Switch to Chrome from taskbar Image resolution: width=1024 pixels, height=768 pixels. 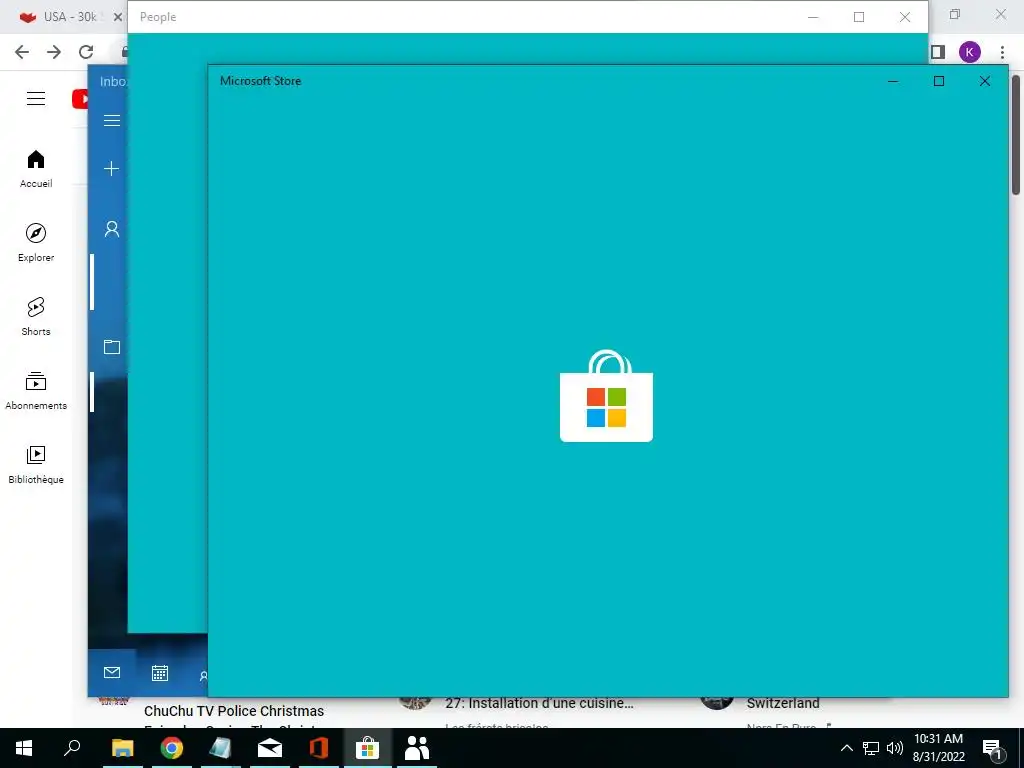tap(172, 748)
